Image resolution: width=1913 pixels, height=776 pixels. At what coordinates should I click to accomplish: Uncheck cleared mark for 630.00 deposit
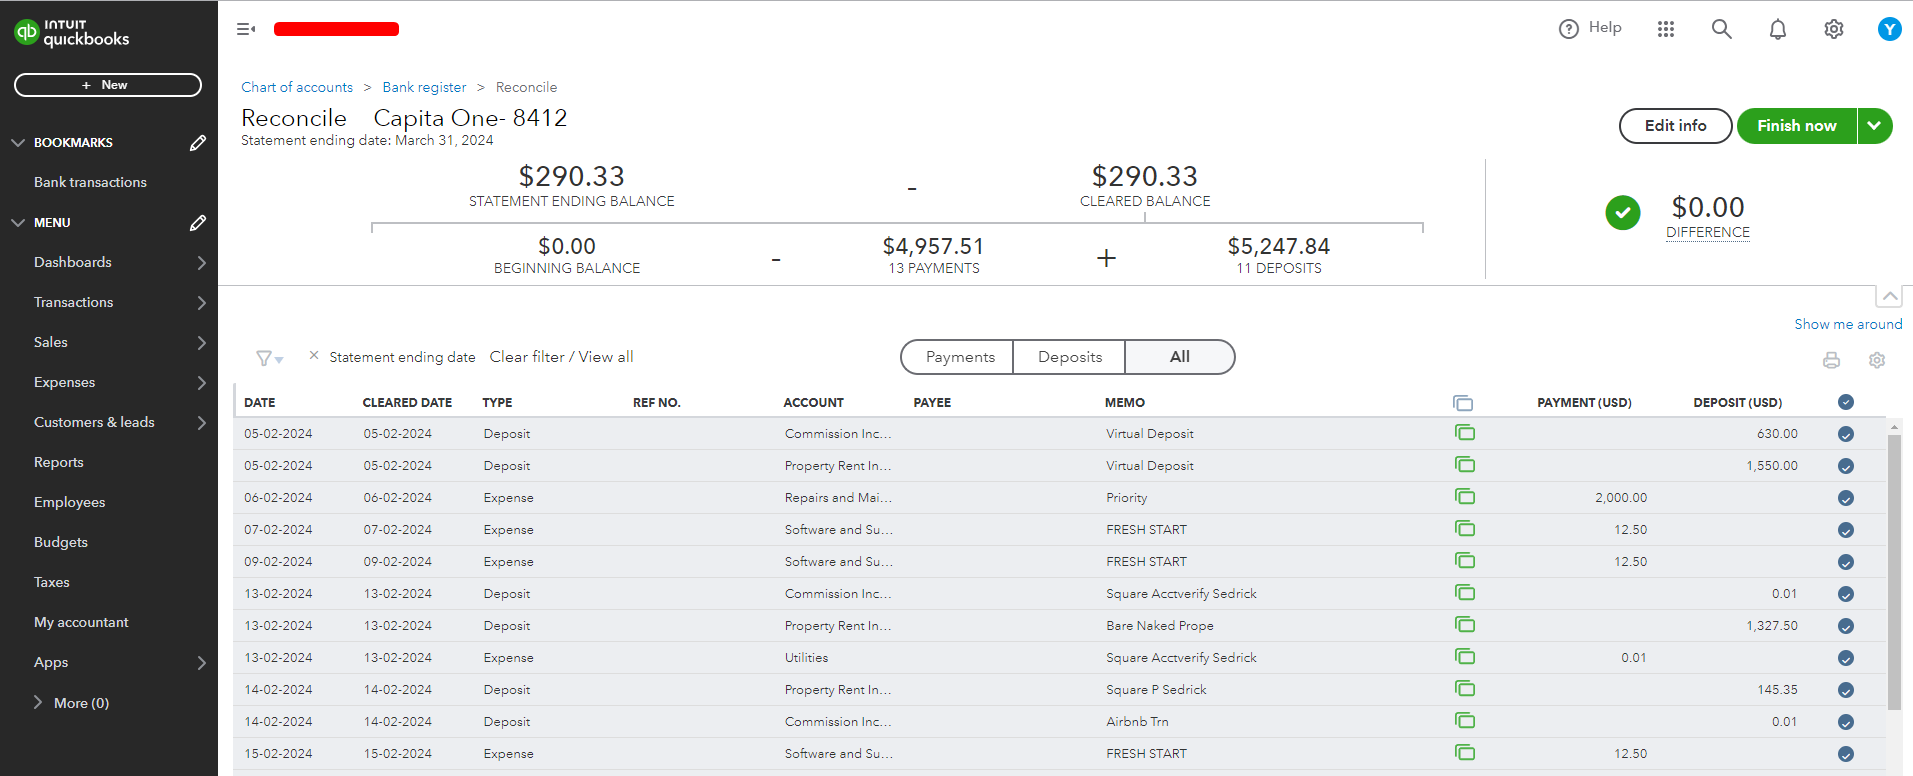pos(1846,434)
